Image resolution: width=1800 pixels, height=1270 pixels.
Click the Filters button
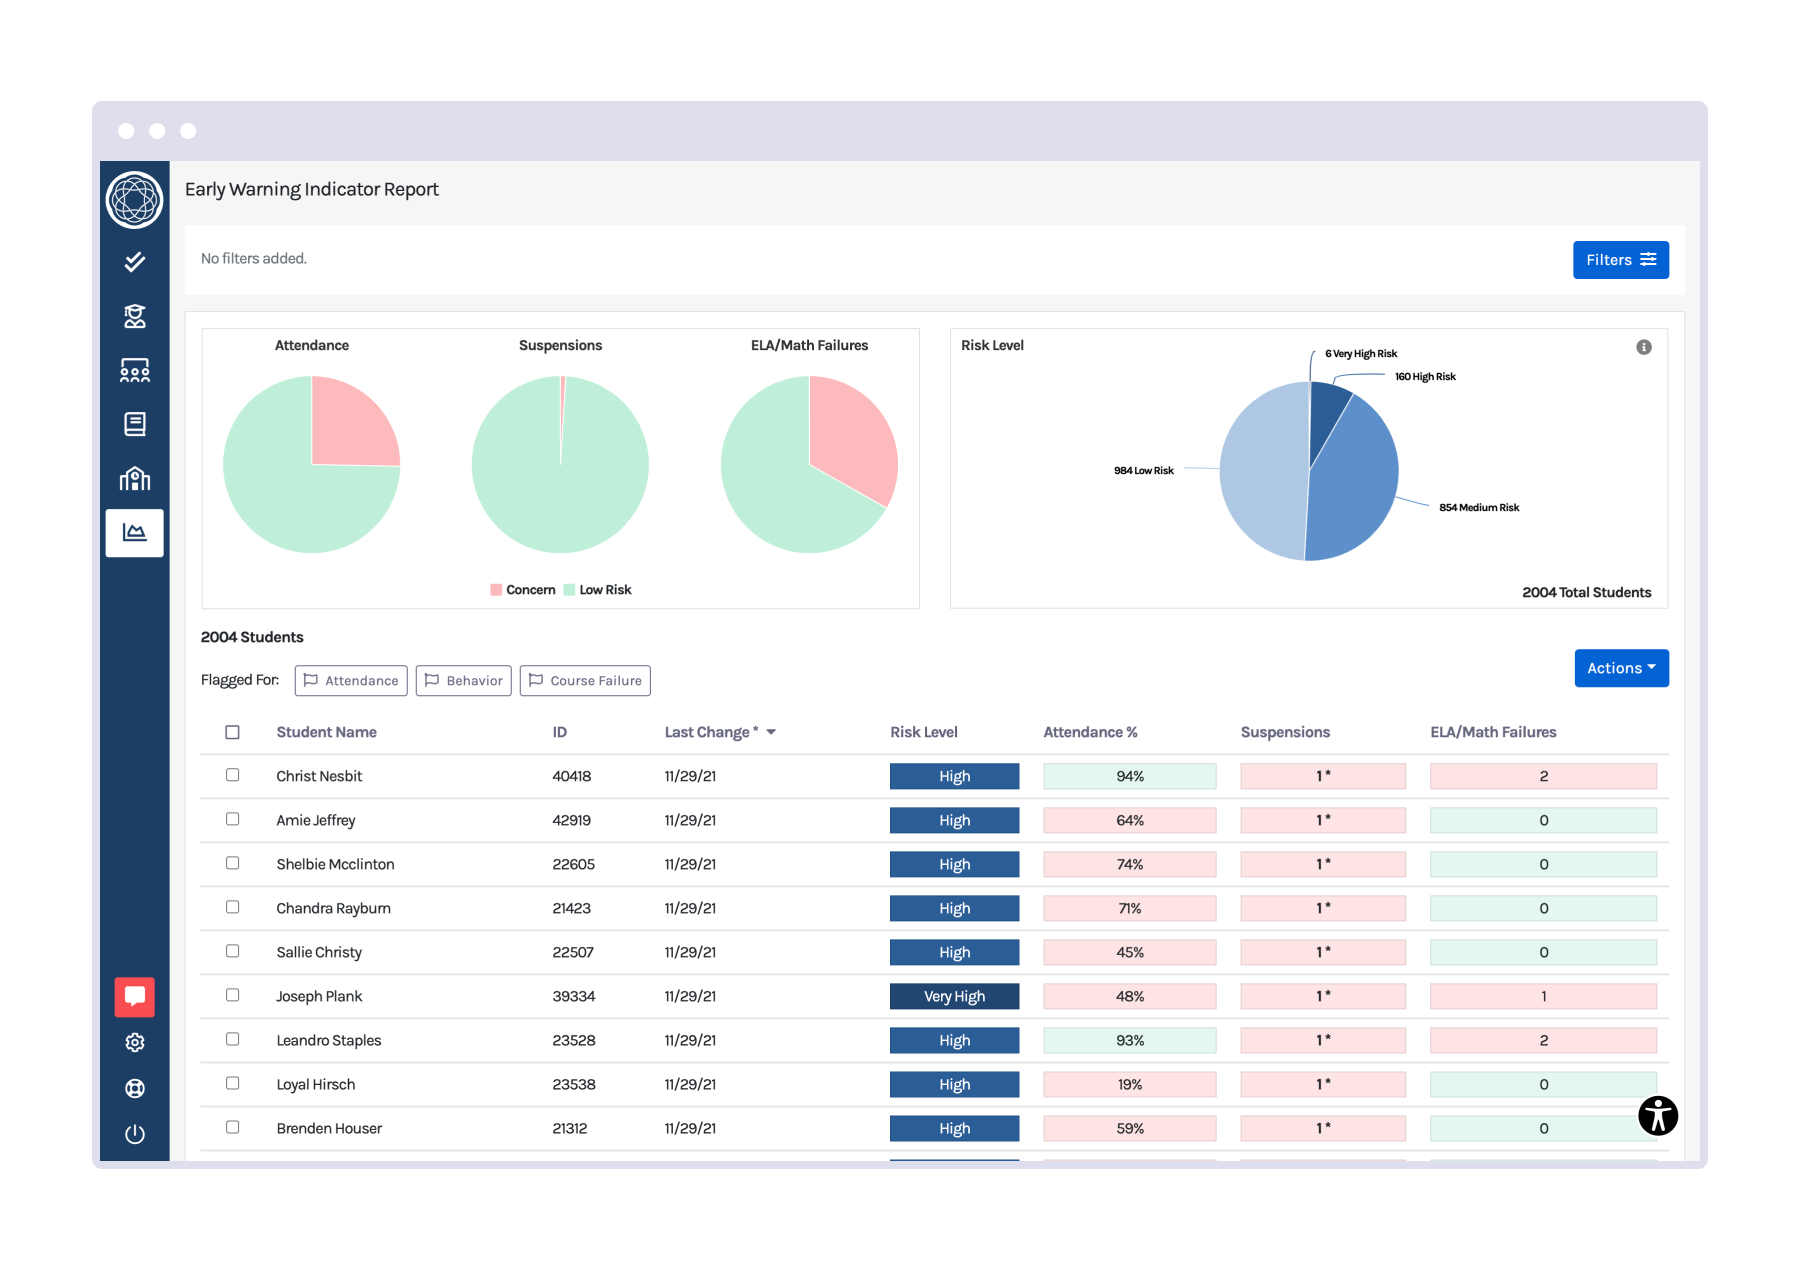(1620, 260)
